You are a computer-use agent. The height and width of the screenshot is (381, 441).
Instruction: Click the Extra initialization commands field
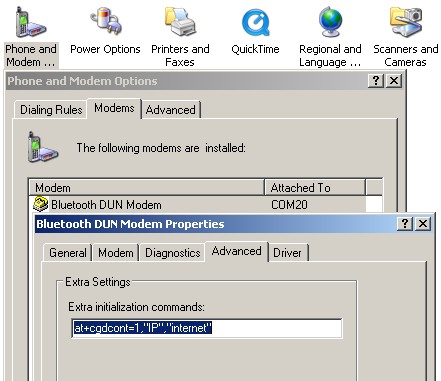click(207, 328)
